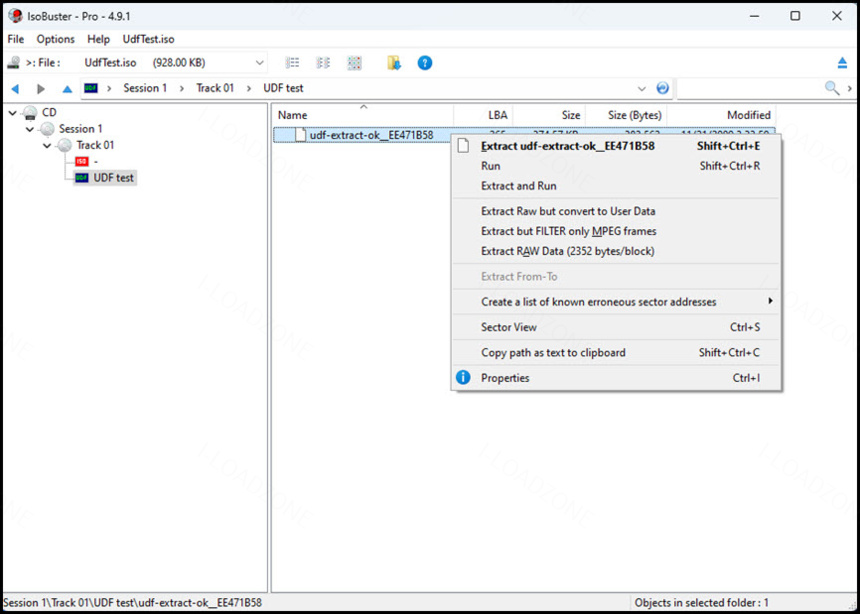This screenshot has height=614, width=860.
Task: Click the document icon beside Extract entry
Action: pyautogui.click(x=463, y=146)
